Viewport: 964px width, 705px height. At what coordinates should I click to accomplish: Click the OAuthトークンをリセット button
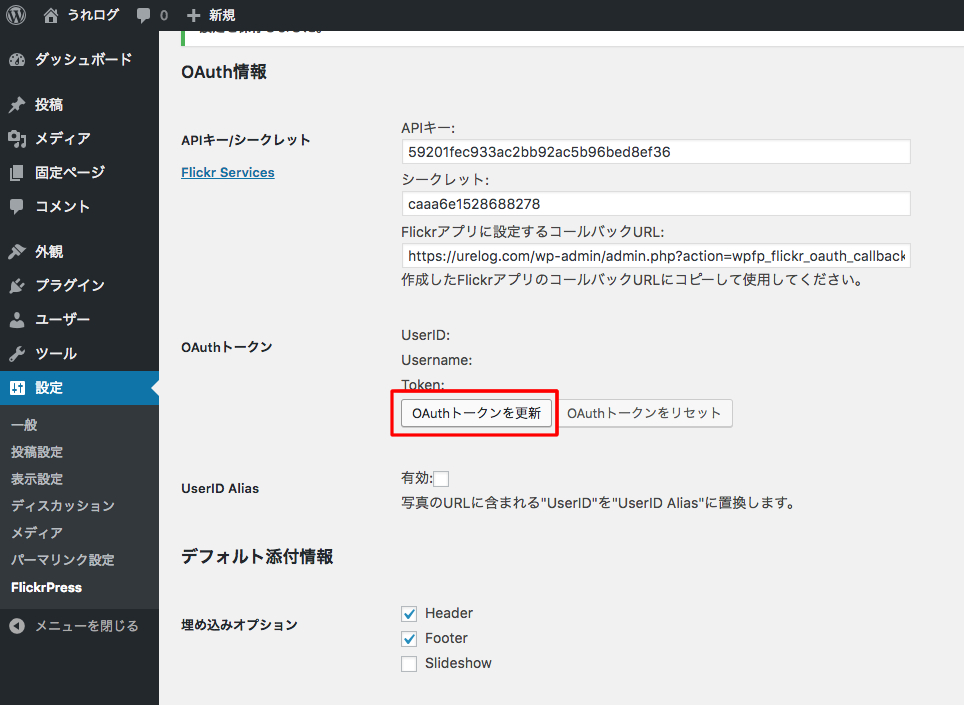[x=644, y=413]
